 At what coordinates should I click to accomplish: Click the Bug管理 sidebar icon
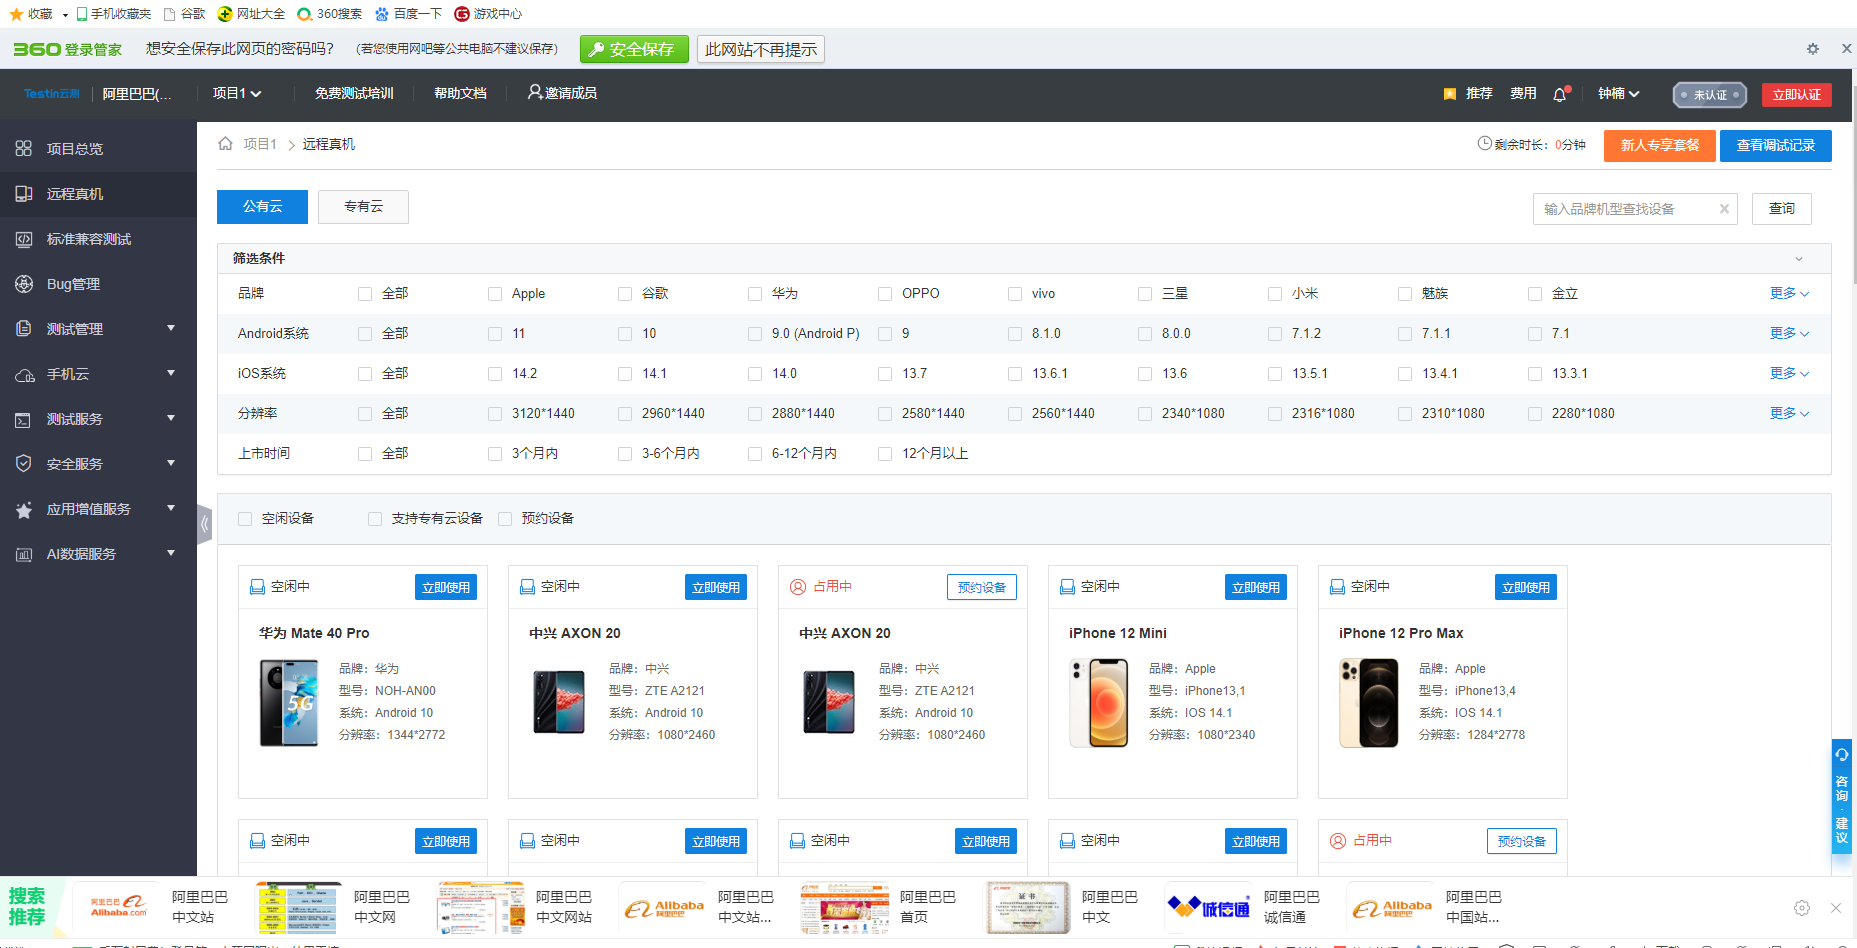coord(24,284)
